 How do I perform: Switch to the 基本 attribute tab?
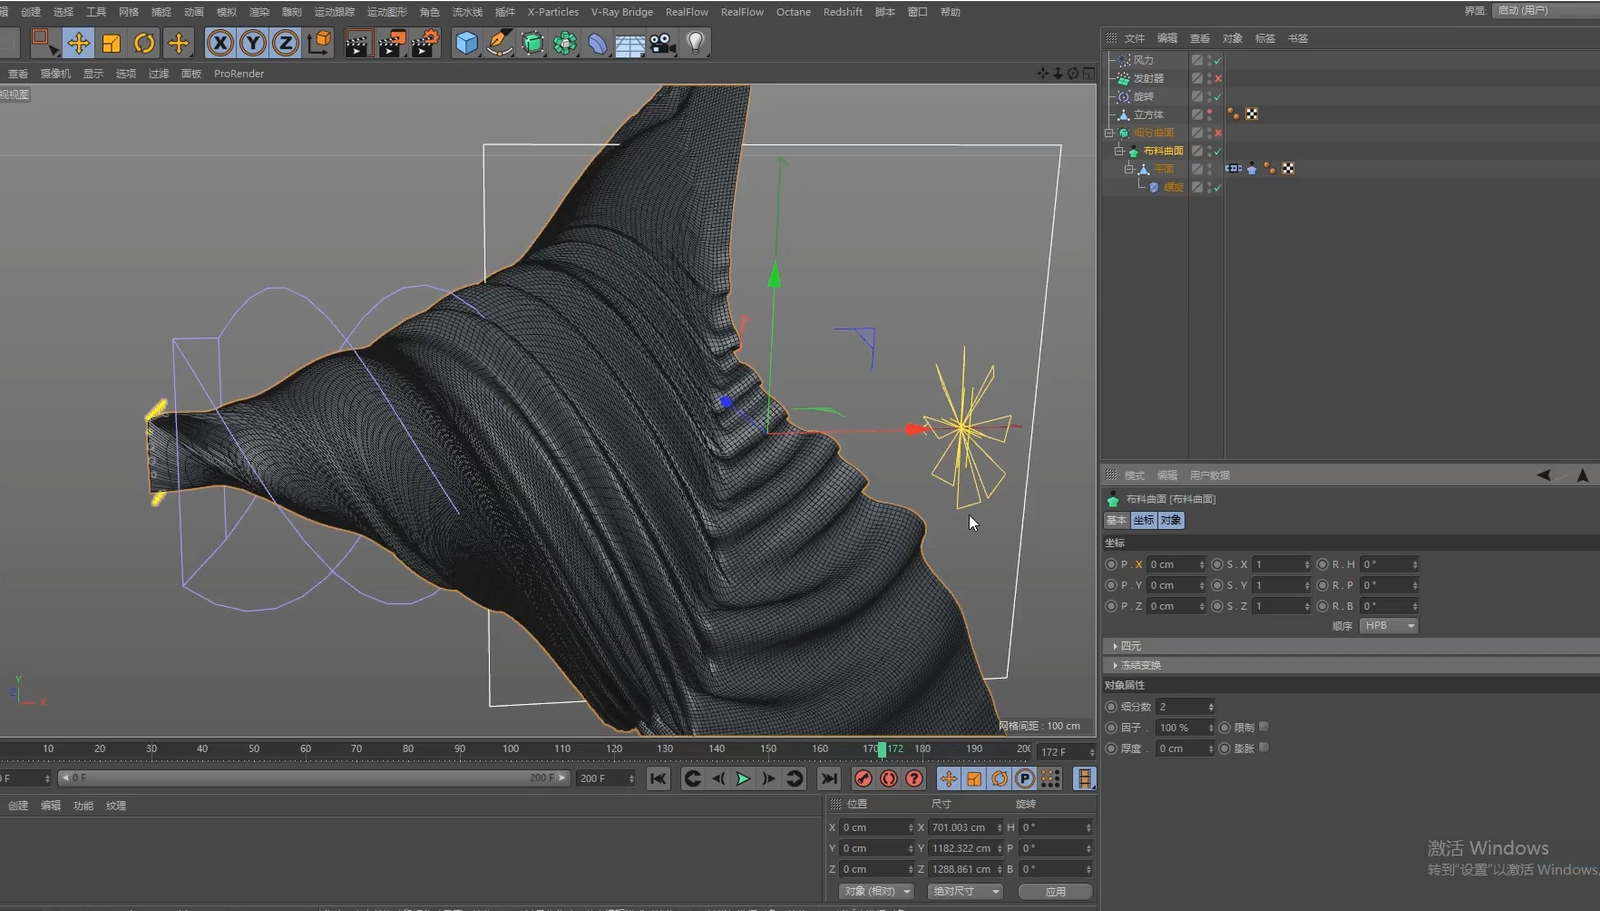pos(1116,520)
